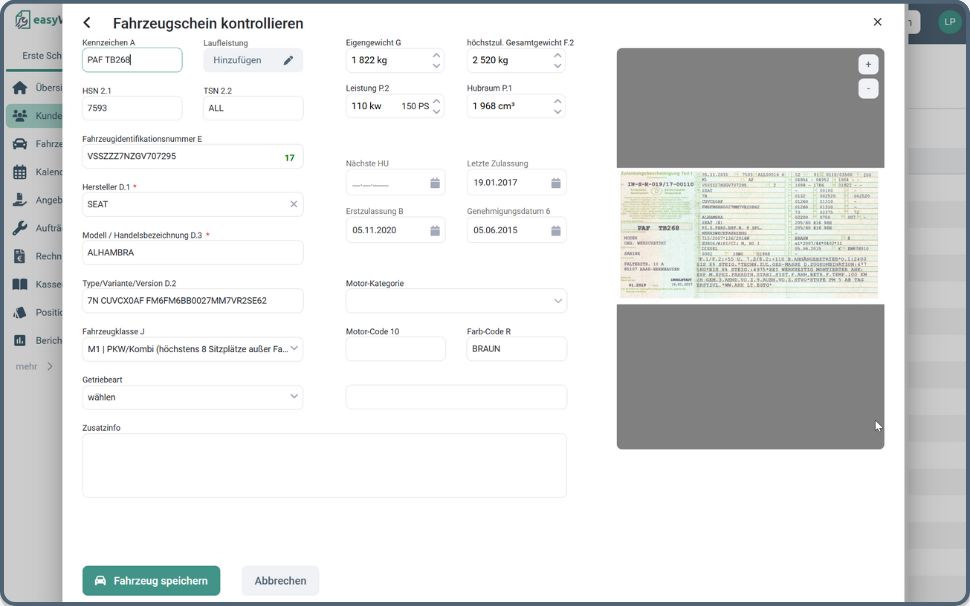
Task: Open calendar picker for Letzte Zulassung
Action: point(555,183)
